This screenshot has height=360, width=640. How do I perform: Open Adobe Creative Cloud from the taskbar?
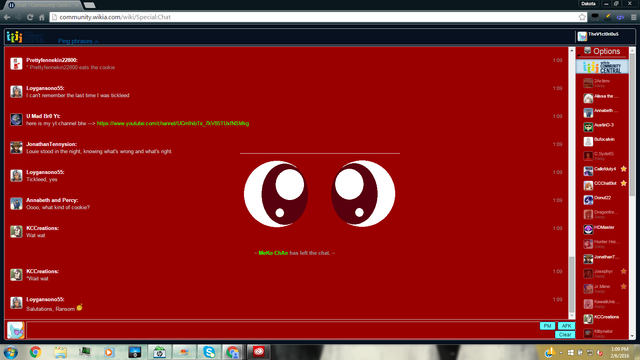pos(258,352)
